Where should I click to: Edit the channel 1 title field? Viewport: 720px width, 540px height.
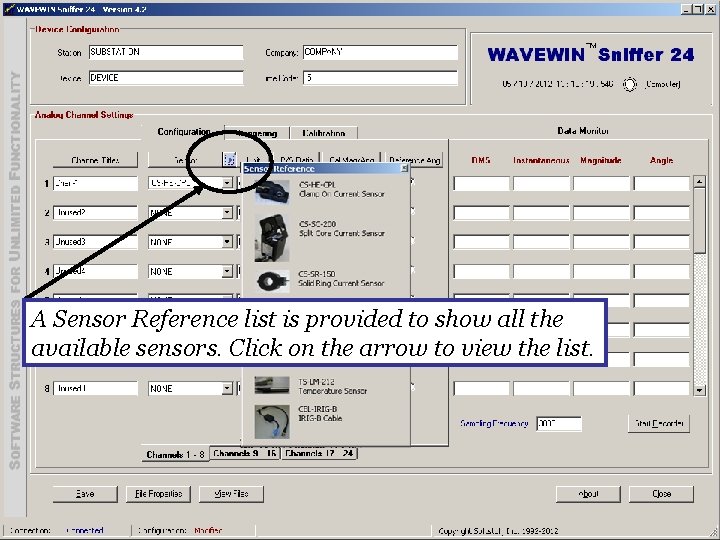95,183
